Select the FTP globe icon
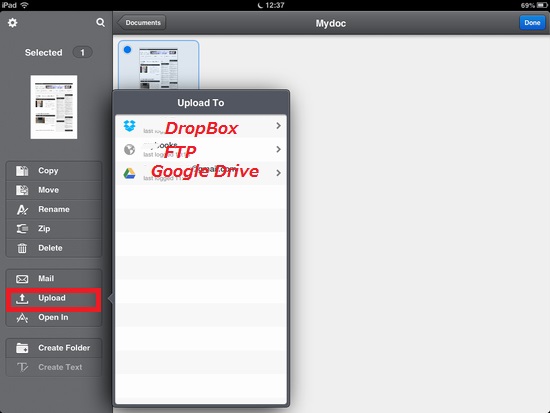Viewport: 550px width, 413px height. [x=129, y=149]
